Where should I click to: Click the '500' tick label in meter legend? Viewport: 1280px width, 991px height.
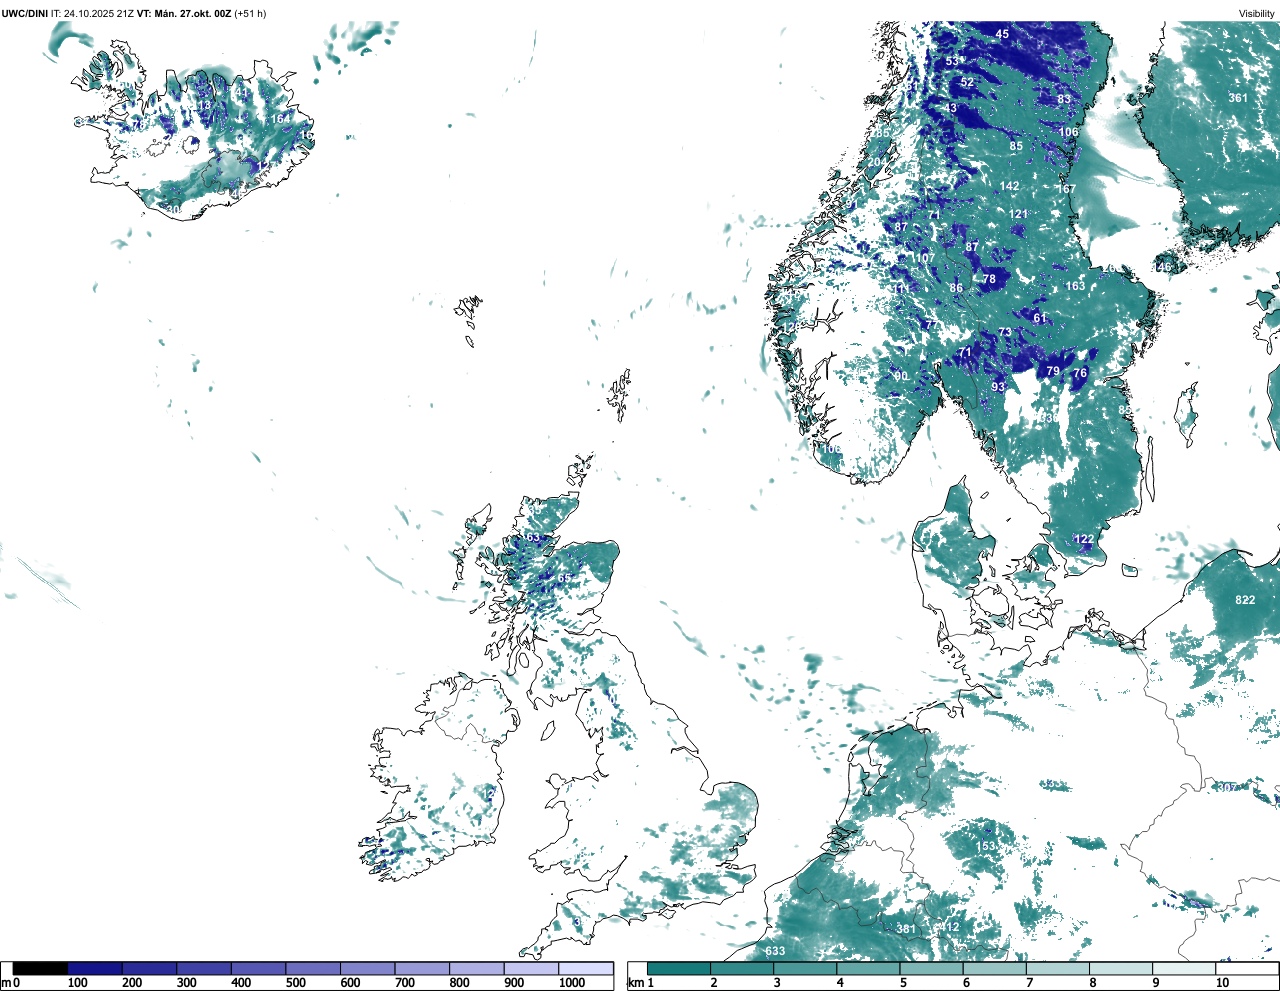[295, 983]
